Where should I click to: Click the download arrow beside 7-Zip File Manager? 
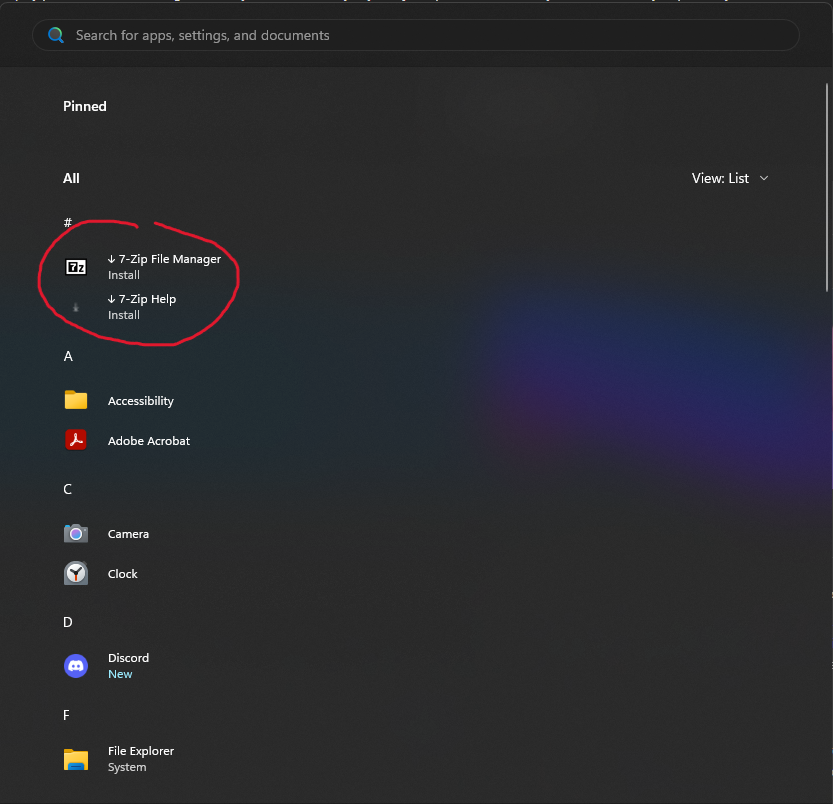(x=111, y=259)
